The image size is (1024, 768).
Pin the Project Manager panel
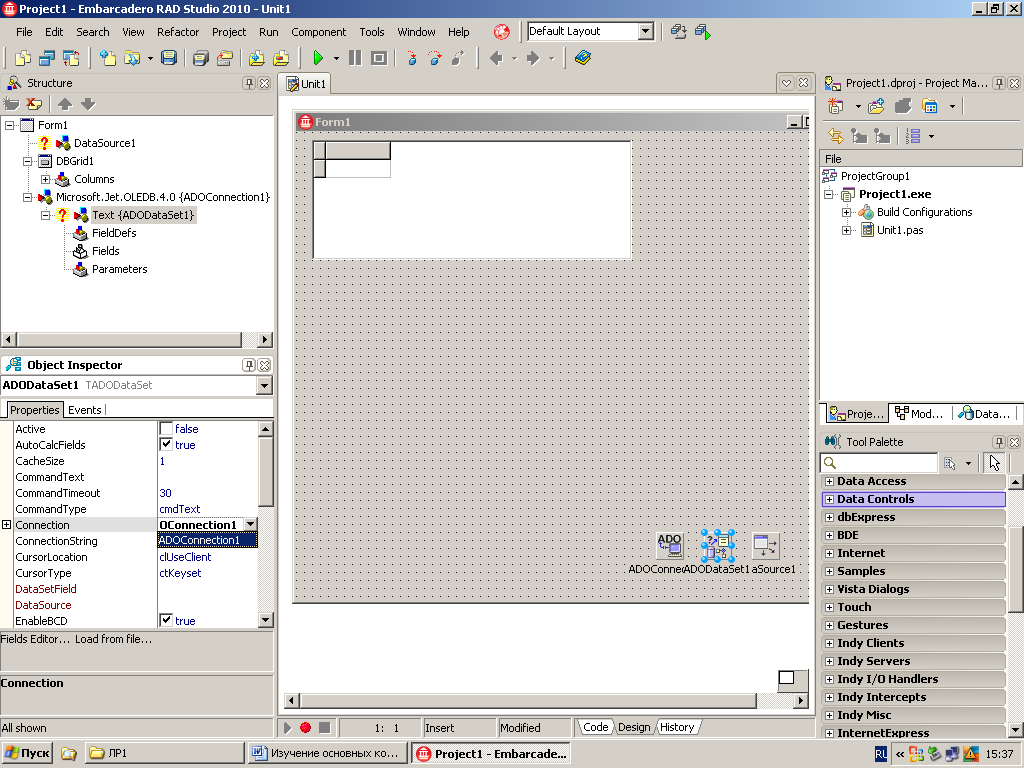pyautogui.click(x=999, y=83)
